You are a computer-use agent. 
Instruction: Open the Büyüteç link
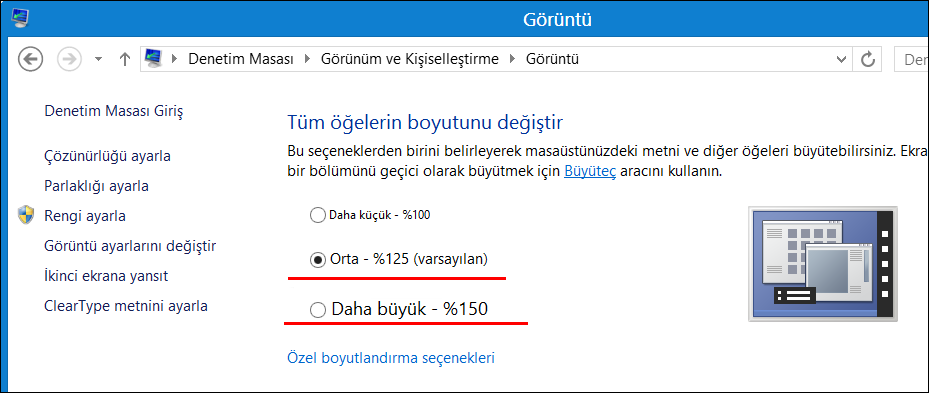(590, 172)
